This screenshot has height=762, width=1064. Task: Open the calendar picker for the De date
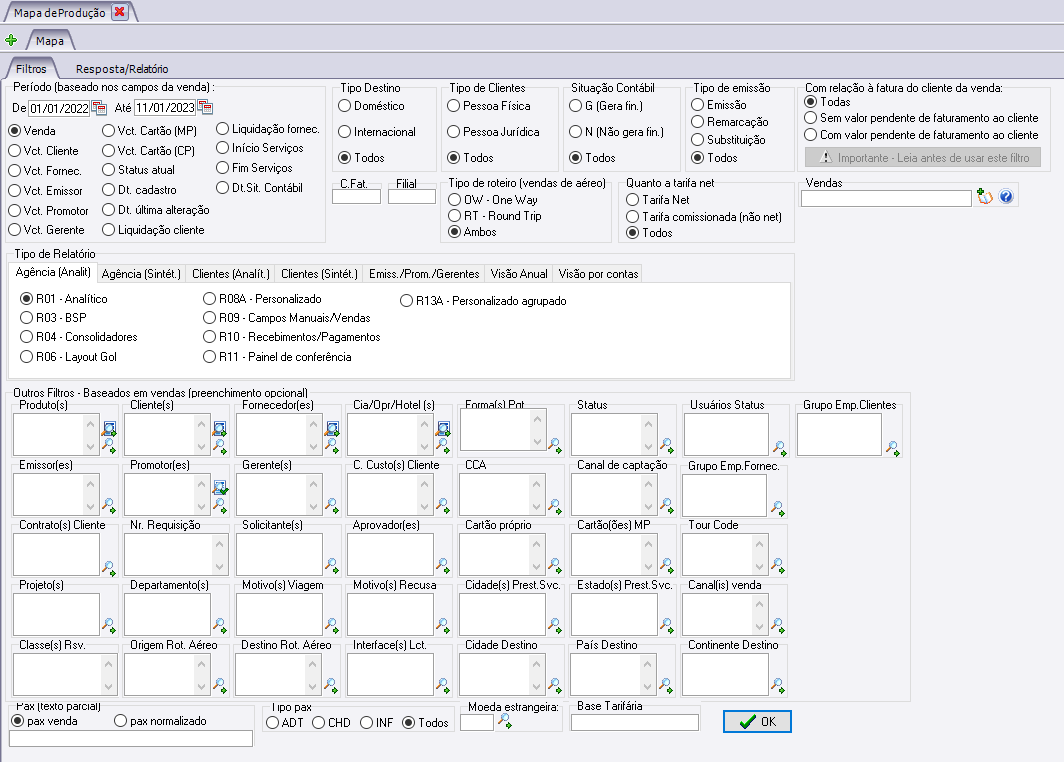tap(99, 108)
